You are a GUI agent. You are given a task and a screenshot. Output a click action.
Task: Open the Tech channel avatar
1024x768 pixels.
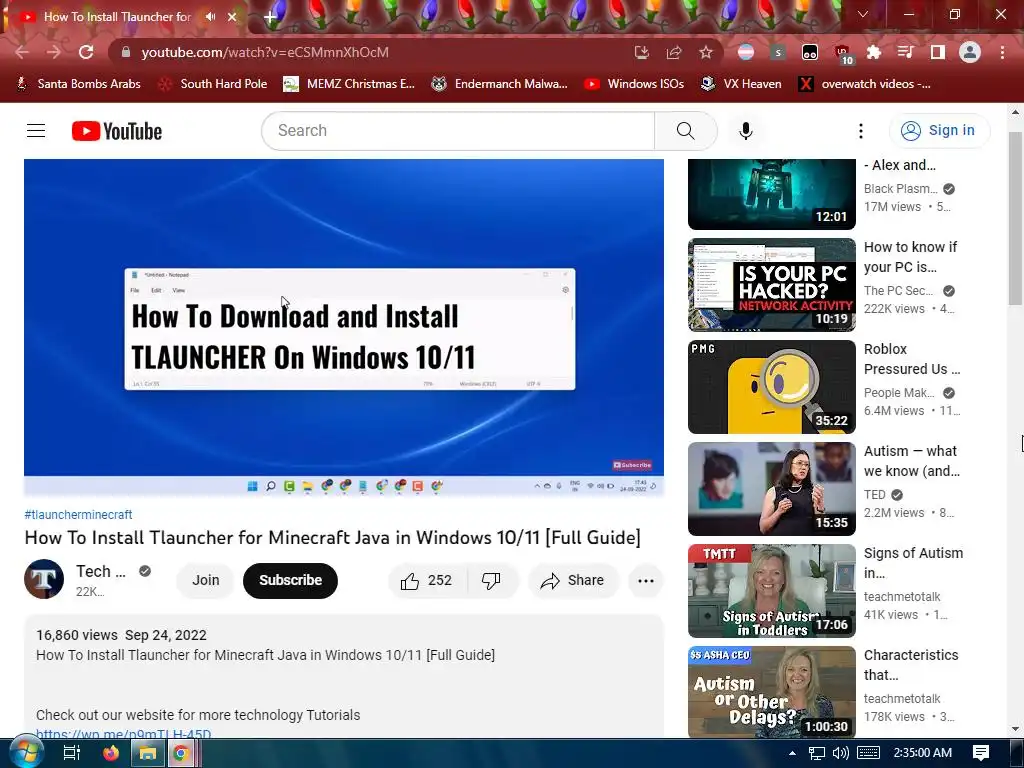coord(44,579)
